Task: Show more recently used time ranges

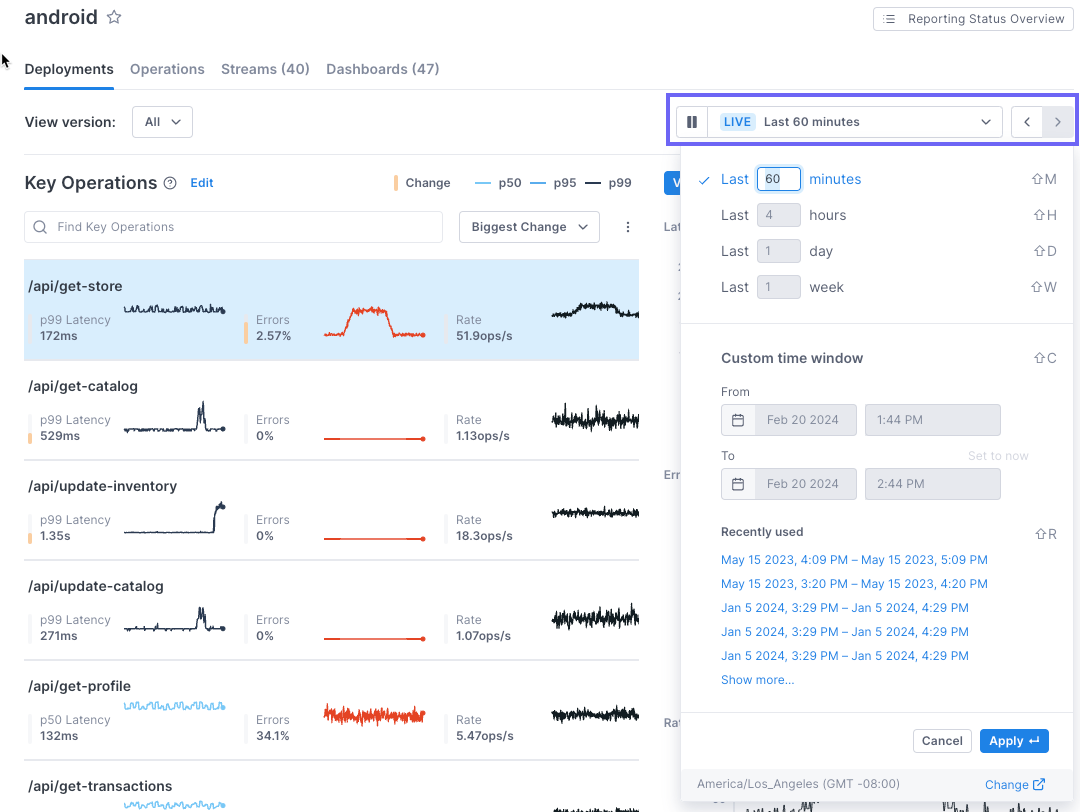Action: click(x=758, y=680)
